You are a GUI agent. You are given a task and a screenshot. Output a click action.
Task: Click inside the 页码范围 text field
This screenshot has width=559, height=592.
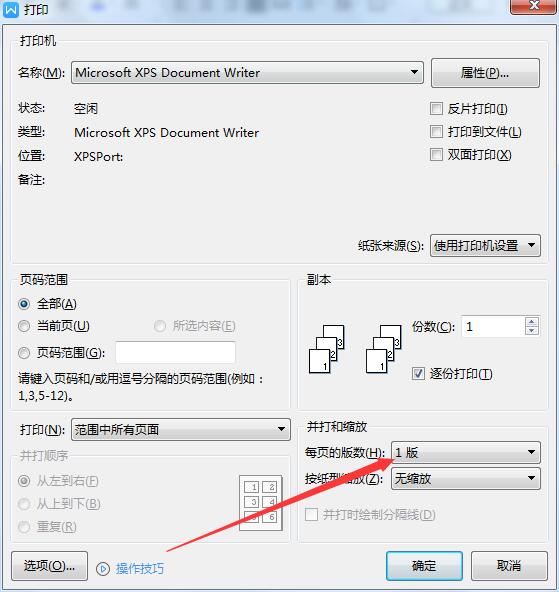[176, 353]
